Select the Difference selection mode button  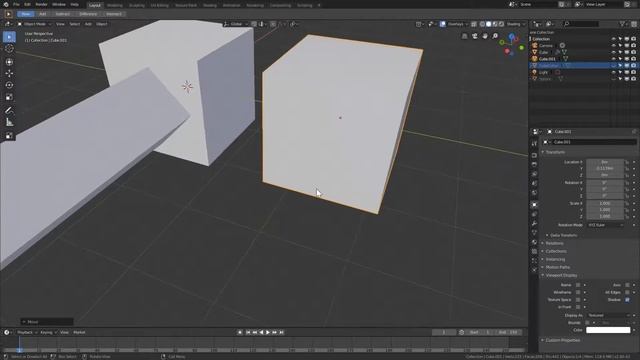click(88, 14)
